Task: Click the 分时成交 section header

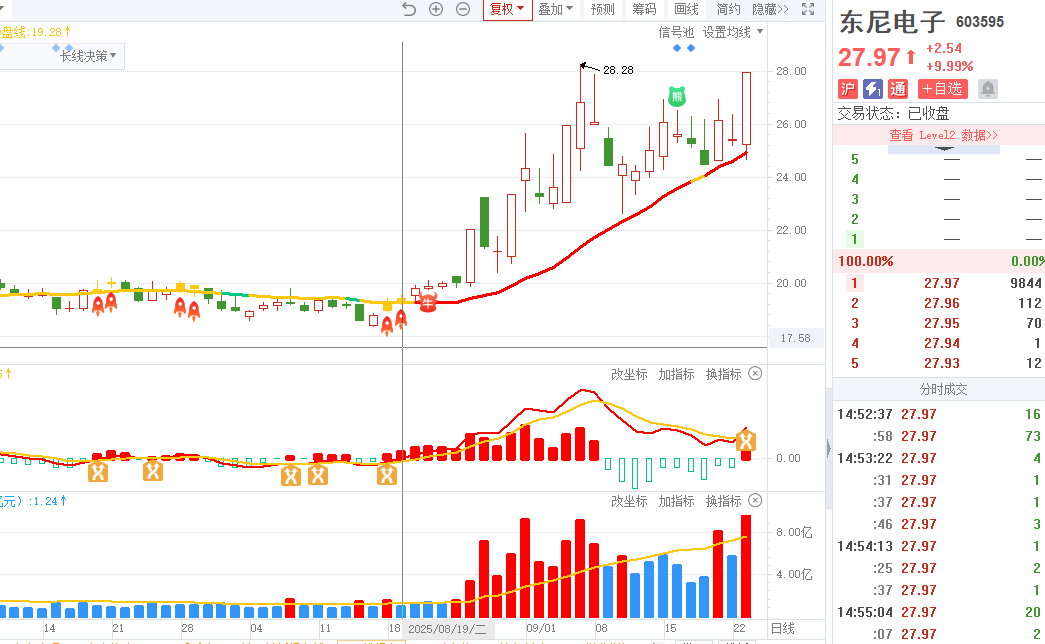Action: click(943, 389)
